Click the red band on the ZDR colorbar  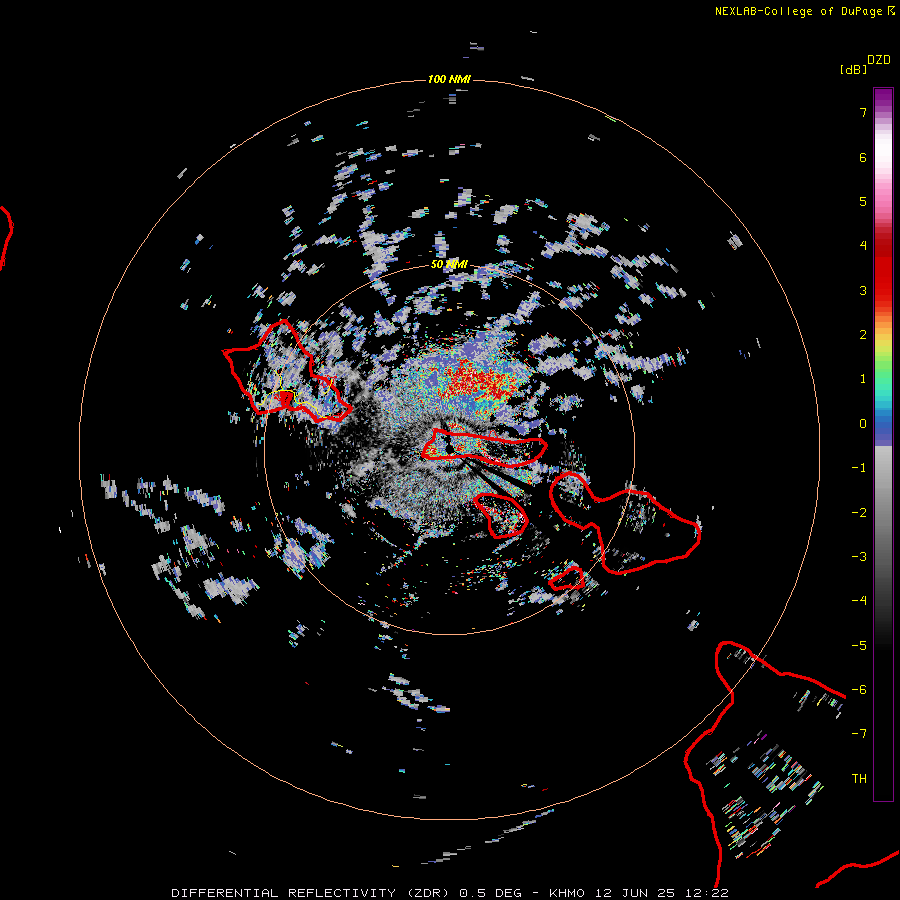(x=883, y=270)
